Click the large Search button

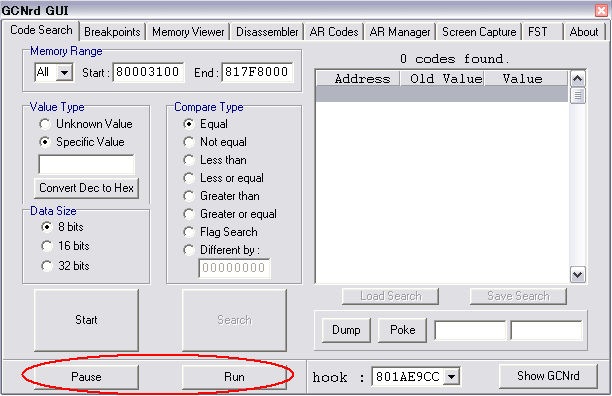pos(234,320)
